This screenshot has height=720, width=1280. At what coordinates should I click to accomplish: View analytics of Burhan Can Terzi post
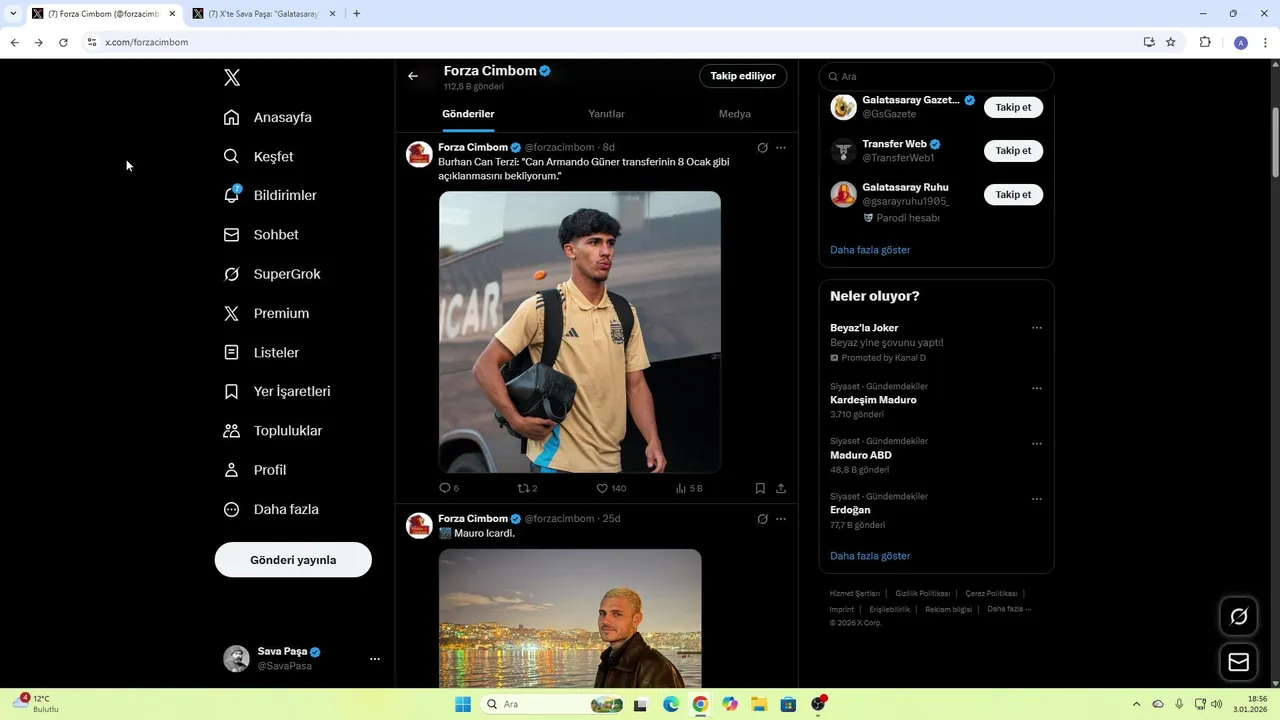coord(681,488)
